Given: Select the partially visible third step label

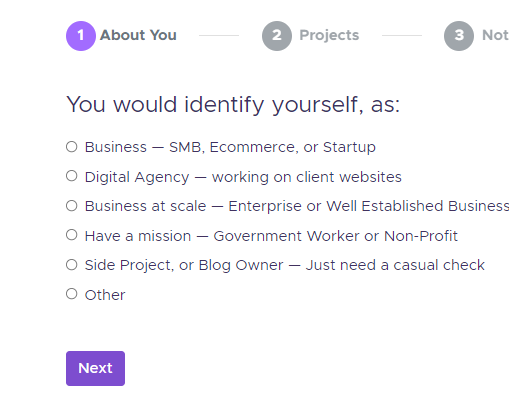Looking at the screenshot, I should point(495,35).
